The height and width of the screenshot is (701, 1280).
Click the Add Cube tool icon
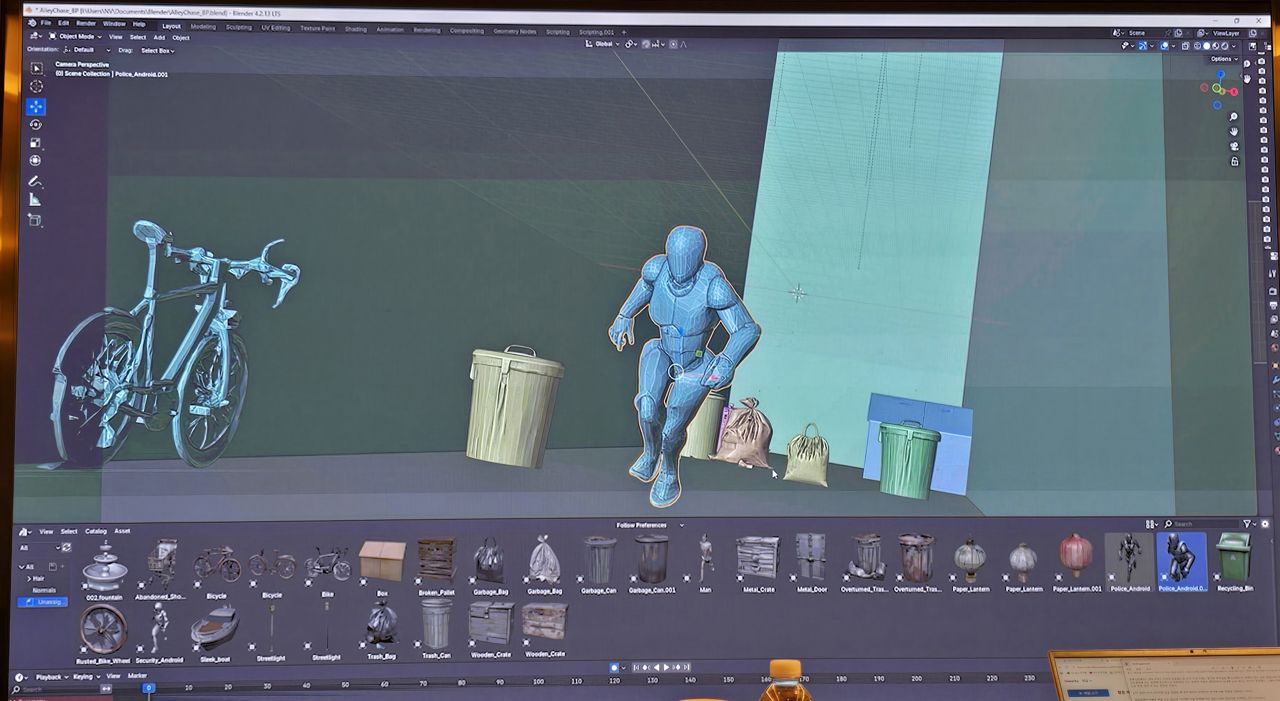click(x=36, y=220)
